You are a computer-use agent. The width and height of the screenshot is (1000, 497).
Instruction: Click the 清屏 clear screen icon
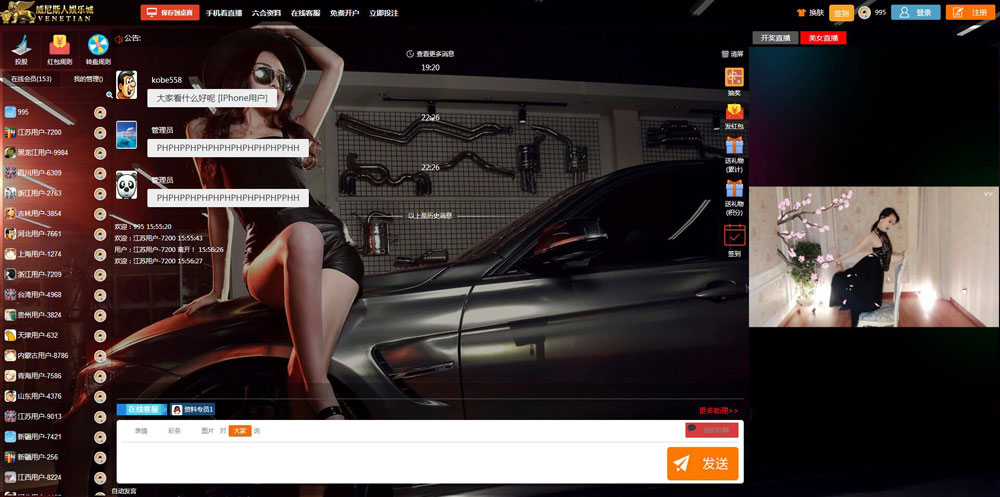pos(725,54)
